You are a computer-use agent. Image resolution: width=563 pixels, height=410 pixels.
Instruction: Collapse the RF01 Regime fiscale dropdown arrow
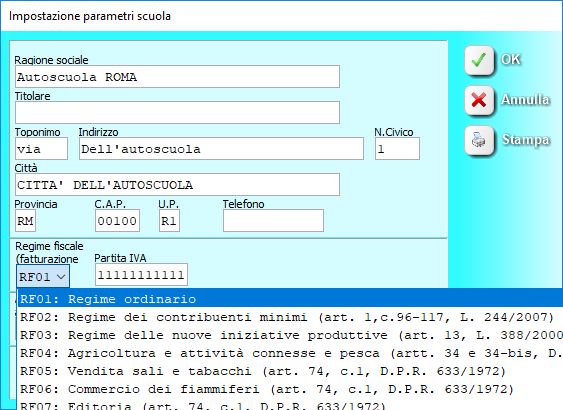click(x=61, y=277)
